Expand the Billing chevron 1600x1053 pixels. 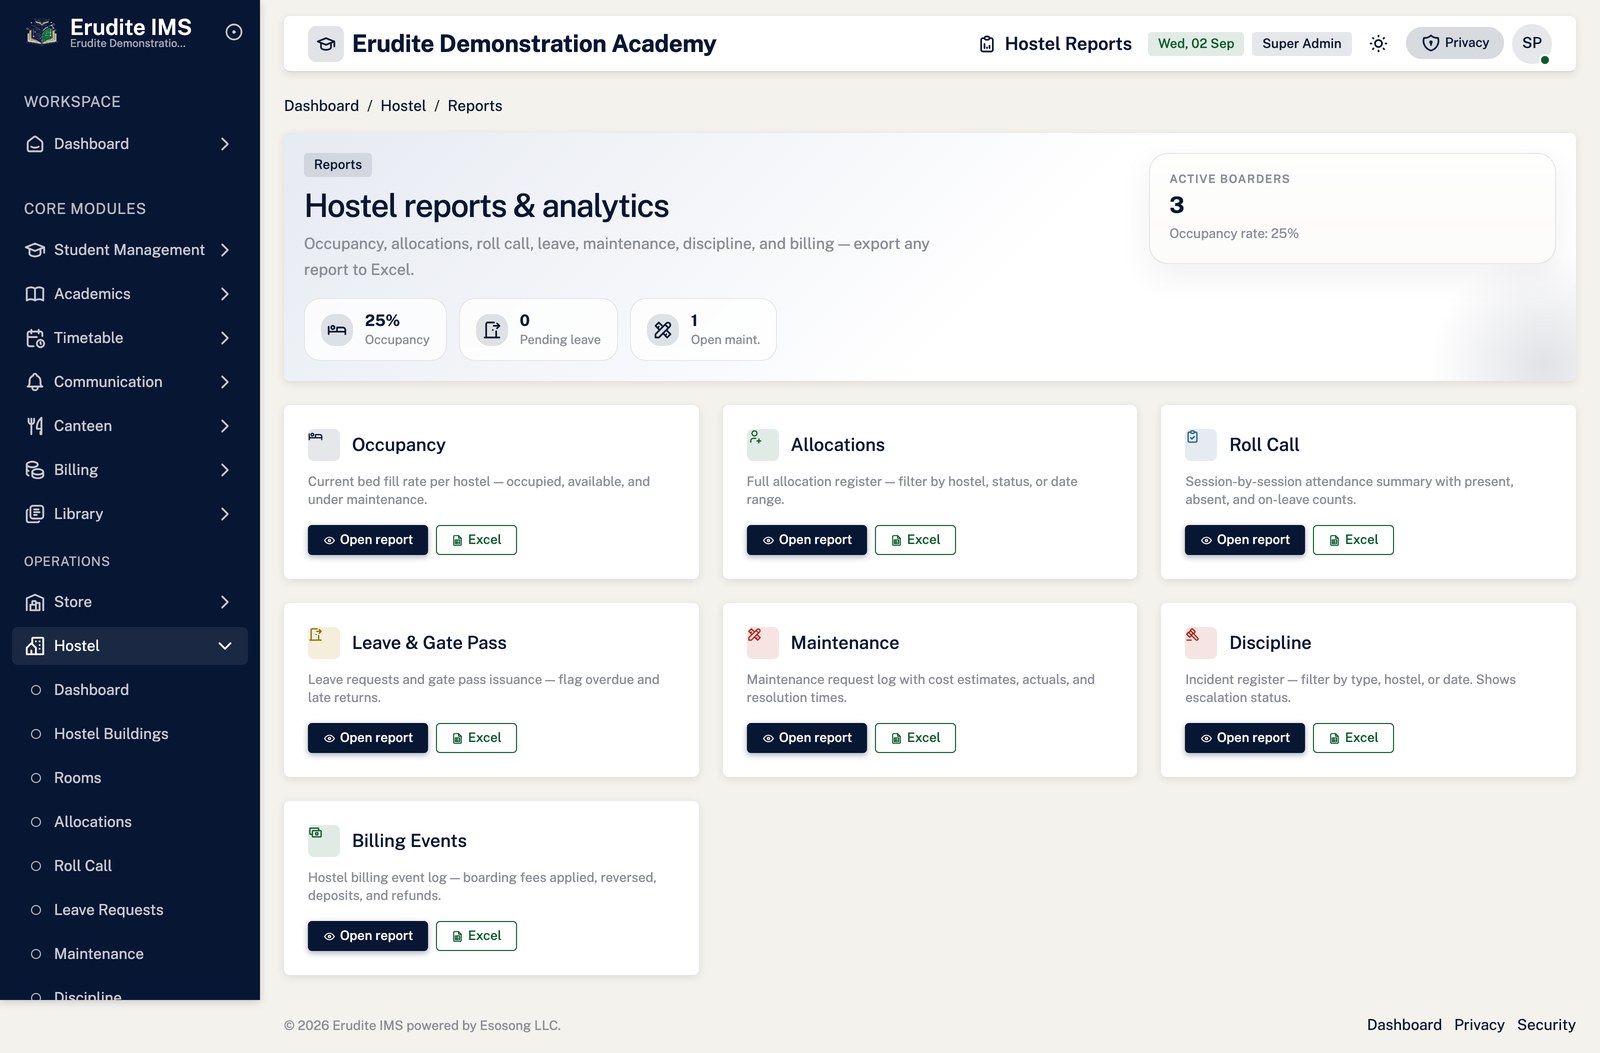[x=225, y=470]
